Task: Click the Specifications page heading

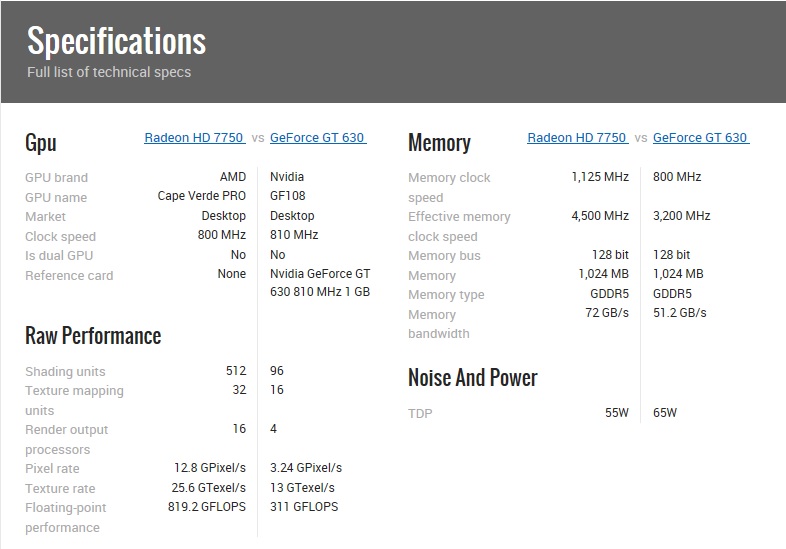Action: [x=116, y=41]
